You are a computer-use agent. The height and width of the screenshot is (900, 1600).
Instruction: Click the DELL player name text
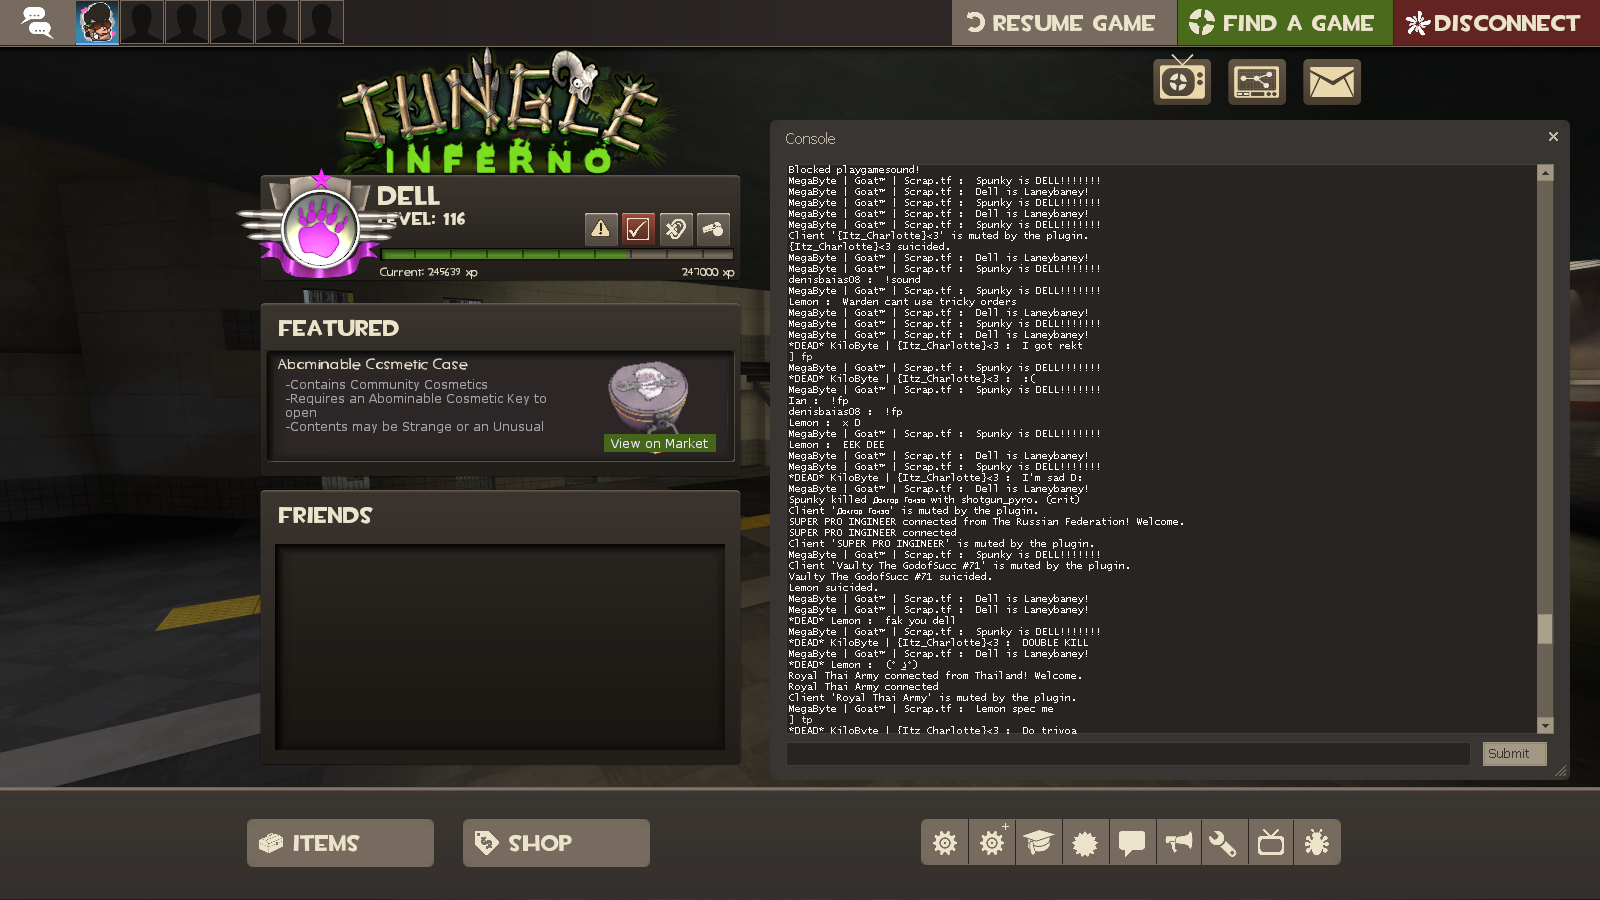point(408,196)
